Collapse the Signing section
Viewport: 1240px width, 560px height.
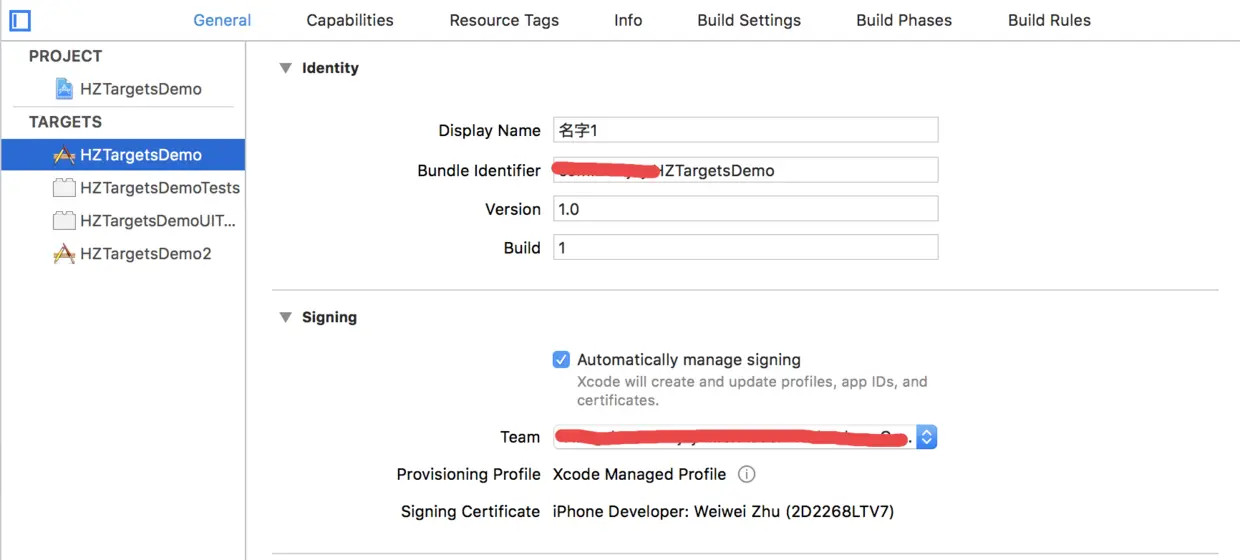[286, 317]
